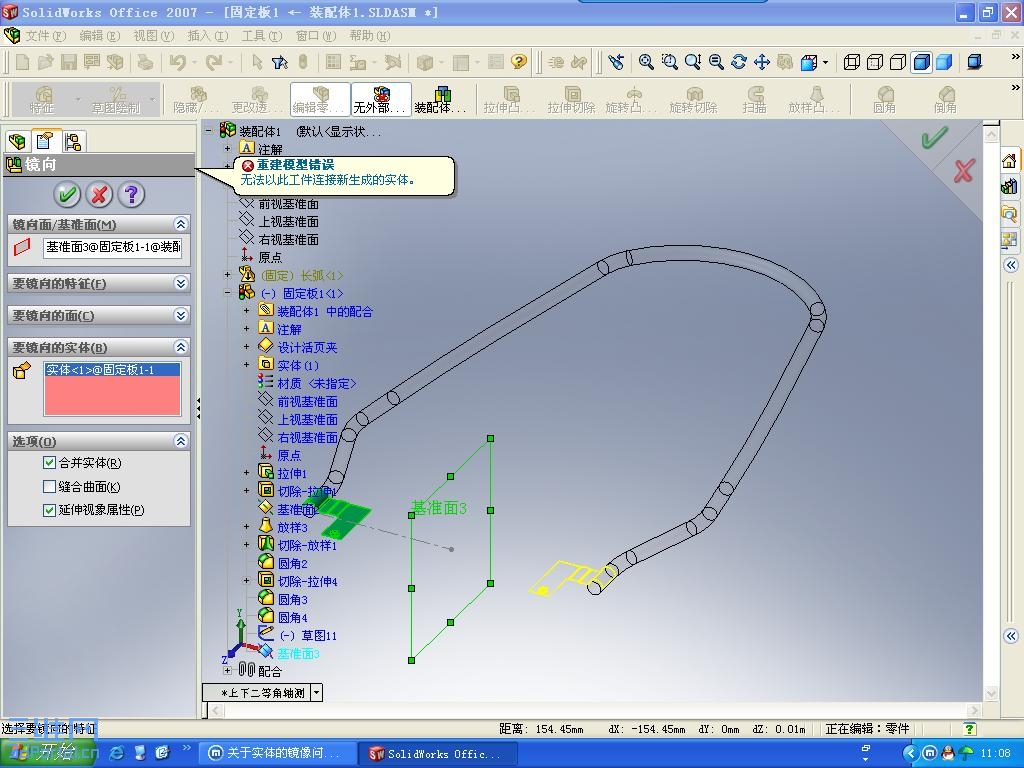
Task: Collapse the 装配体1 root tree node
Action: [x=209, y=131]
